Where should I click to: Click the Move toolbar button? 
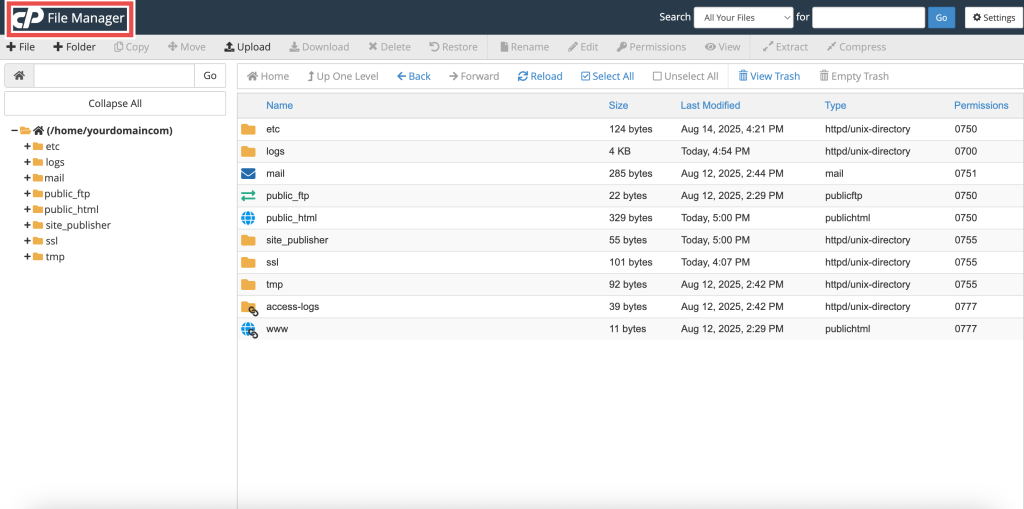tap(187, 47)
